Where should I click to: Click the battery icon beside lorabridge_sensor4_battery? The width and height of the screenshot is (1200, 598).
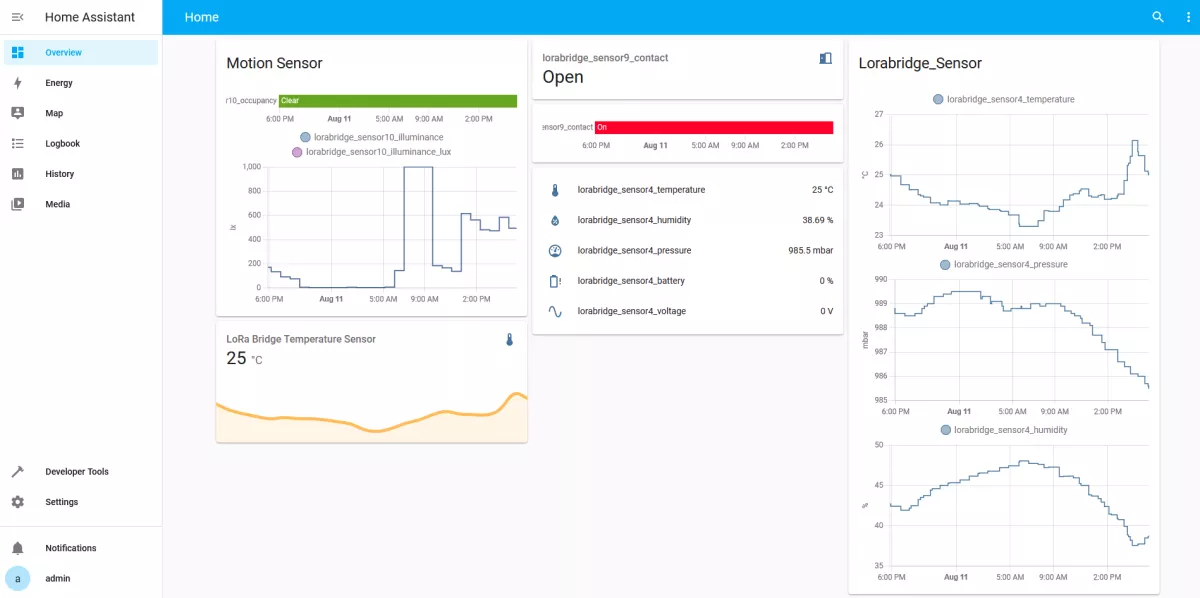point(555,281)
